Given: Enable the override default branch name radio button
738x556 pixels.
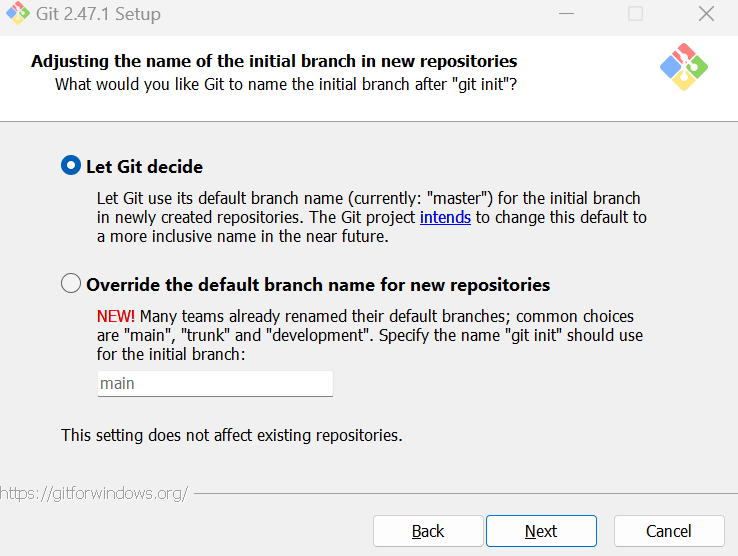Looking at the screenshot, I should click(71, 284).
